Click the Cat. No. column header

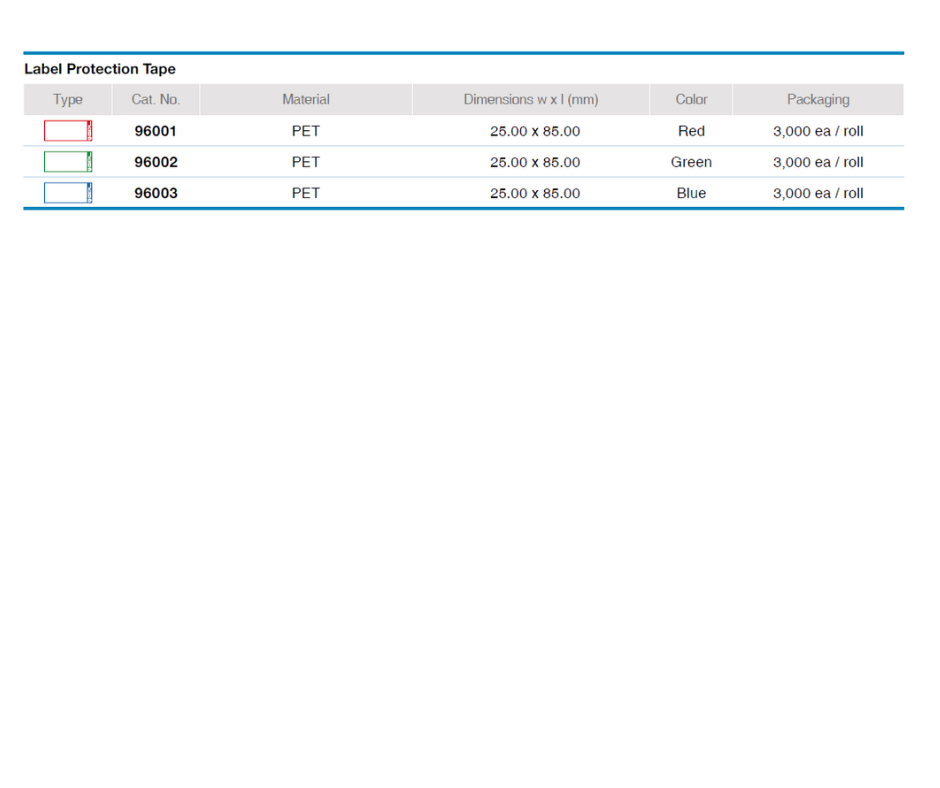tap(156, 100)
